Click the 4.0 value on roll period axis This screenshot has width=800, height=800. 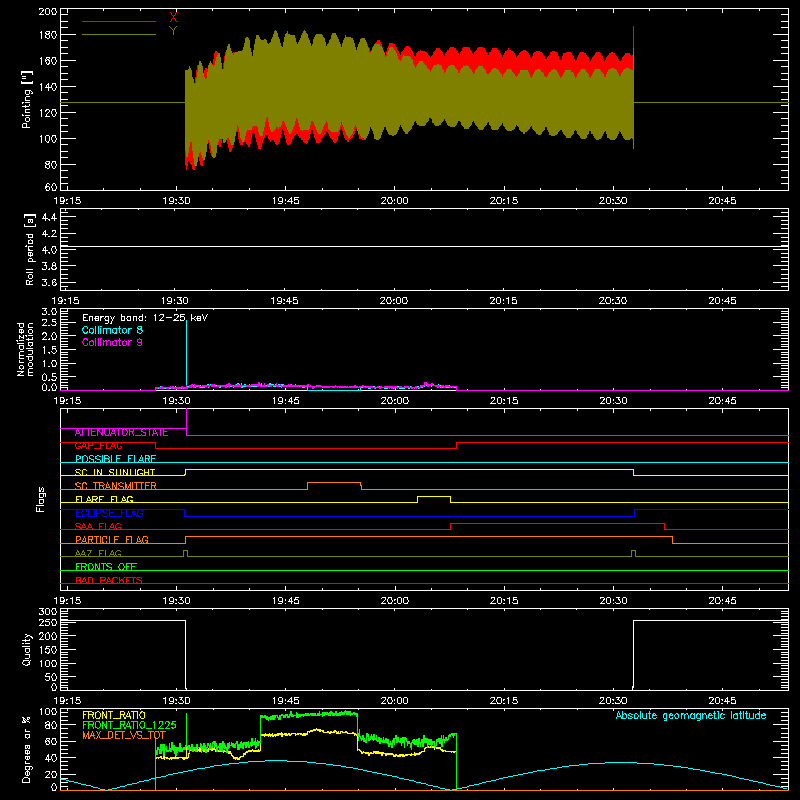[x=49, y=249]
